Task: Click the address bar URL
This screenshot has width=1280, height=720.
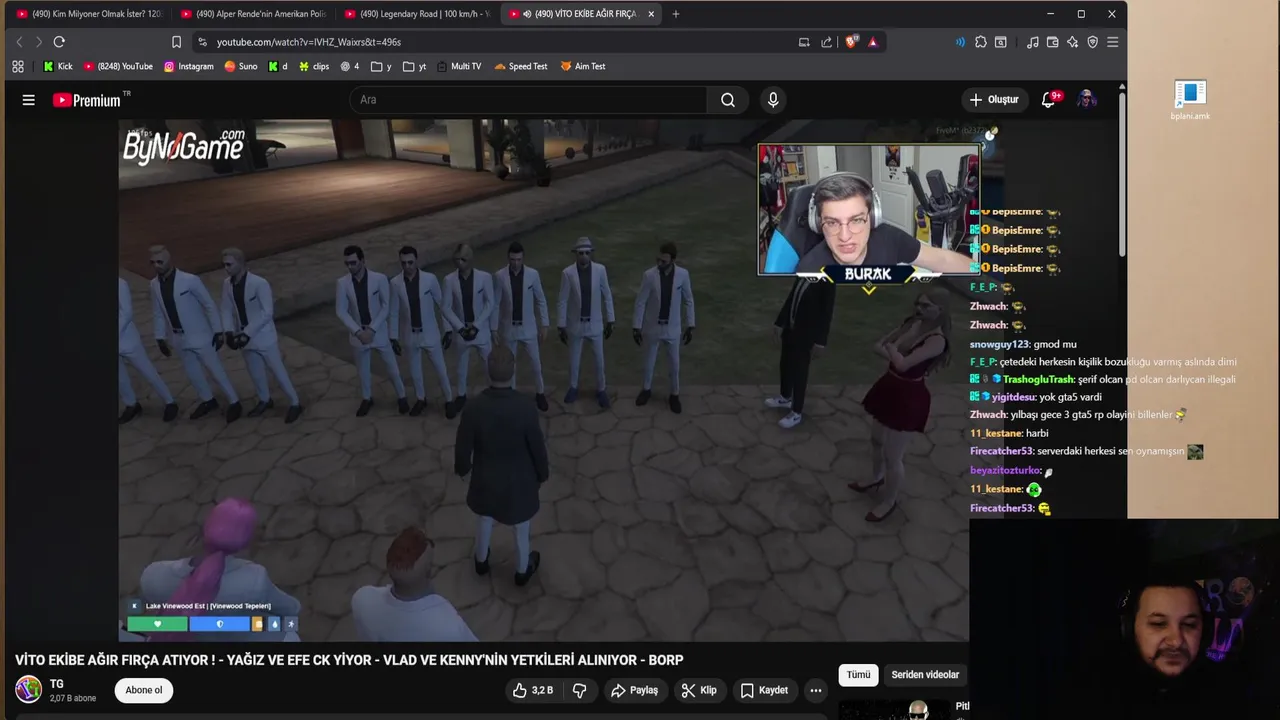Action: point(309,42)
